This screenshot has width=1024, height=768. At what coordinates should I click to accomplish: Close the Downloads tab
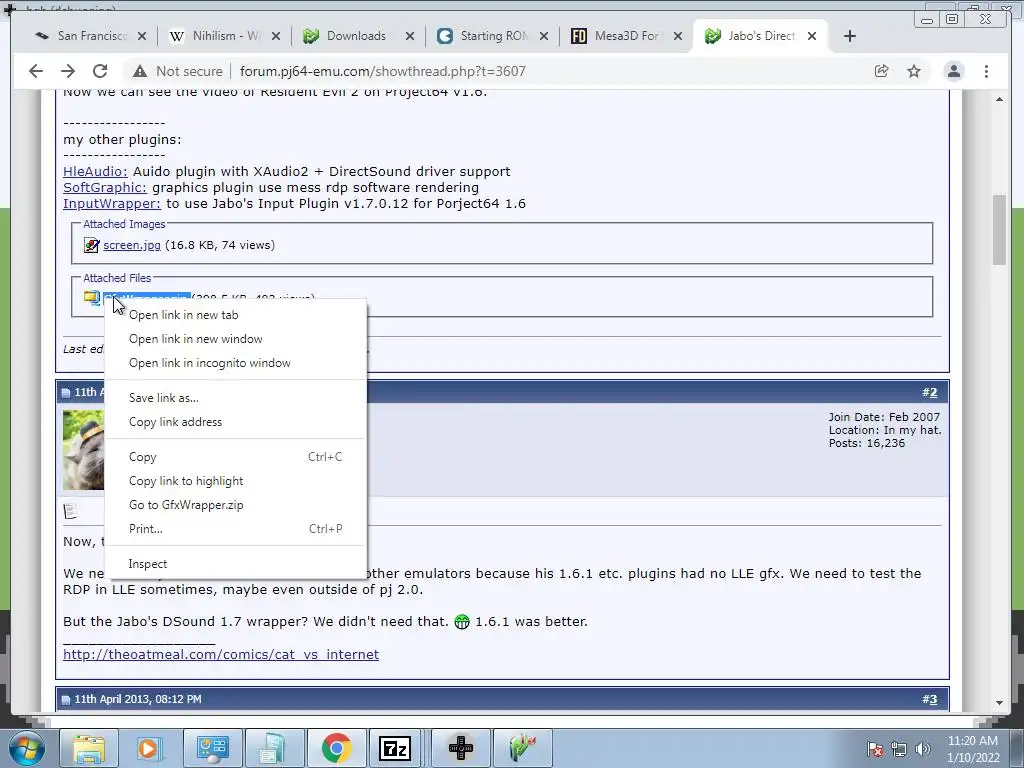point(409,37)
